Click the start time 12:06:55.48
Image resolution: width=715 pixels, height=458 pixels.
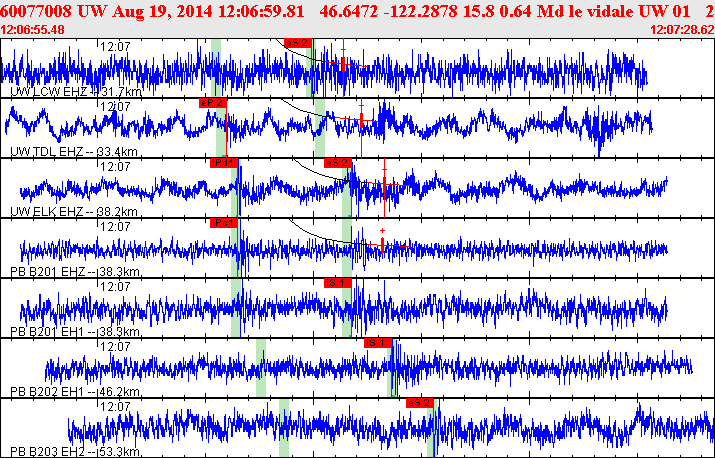(x=33, y=30)
